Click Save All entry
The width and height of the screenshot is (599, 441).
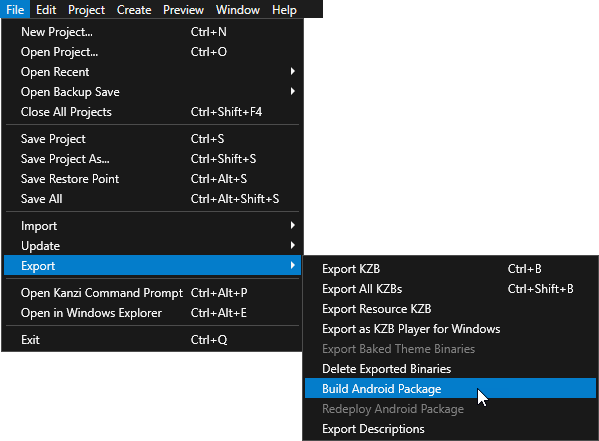point(152,199)
